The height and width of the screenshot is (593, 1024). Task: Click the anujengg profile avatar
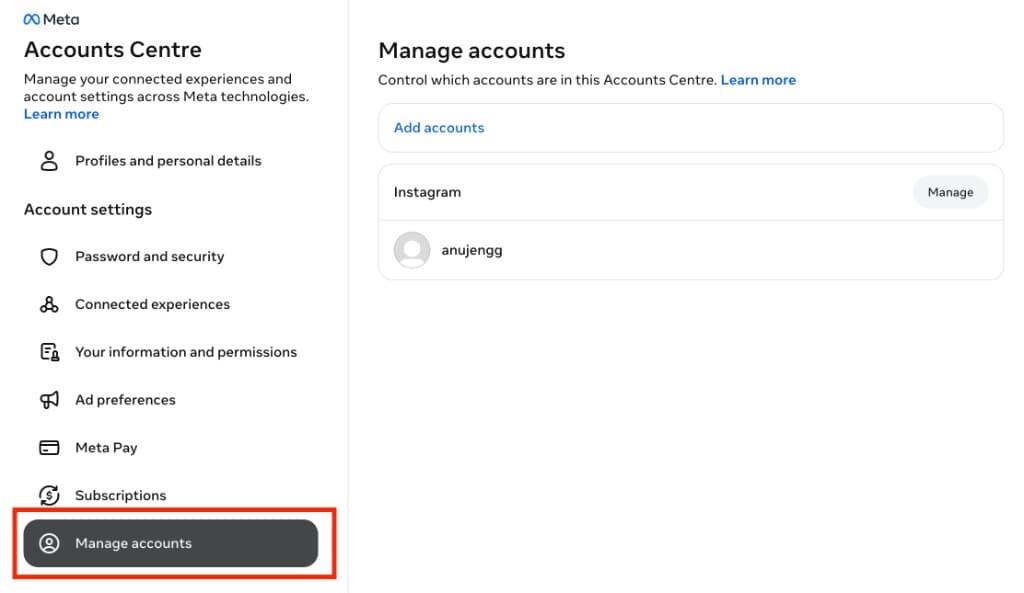[x=412, y=250]
